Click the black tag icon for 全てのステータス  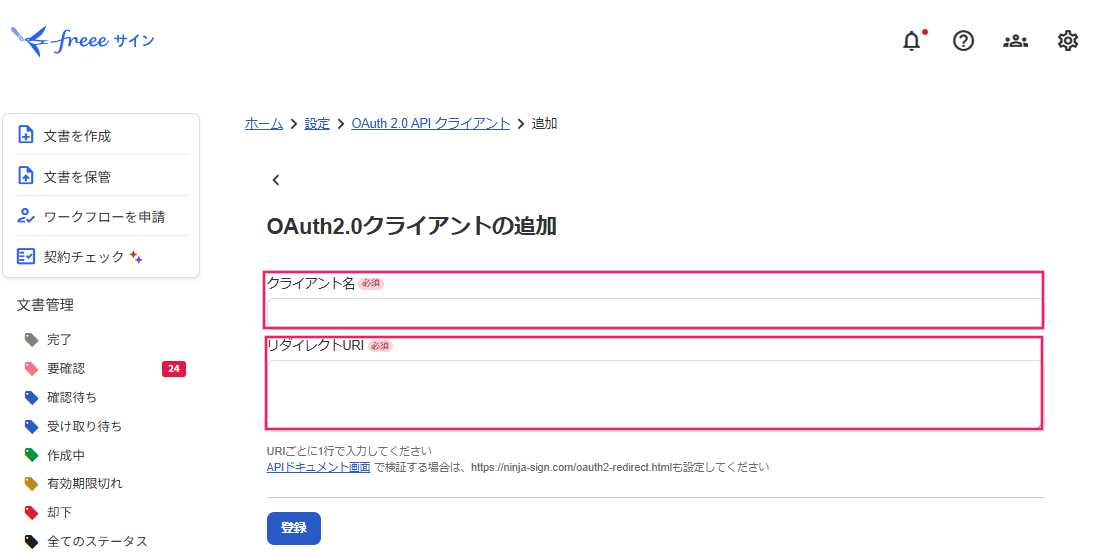[31, 541]
